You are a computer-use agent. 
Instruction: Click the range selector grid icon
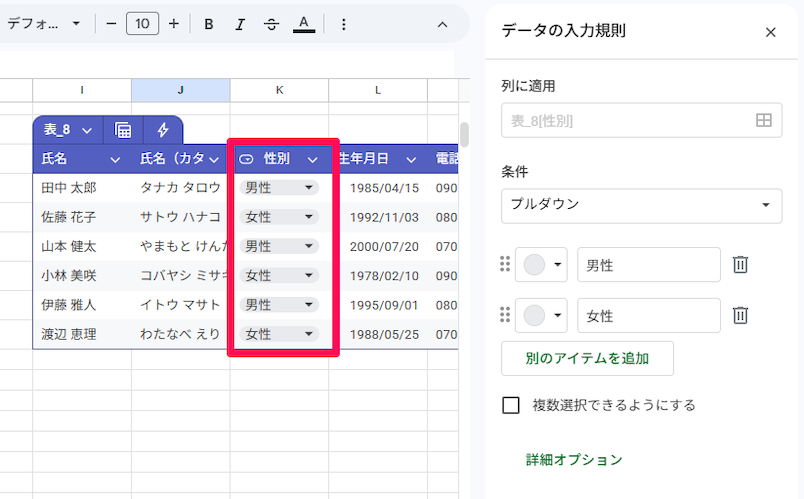tap(763, 121)
